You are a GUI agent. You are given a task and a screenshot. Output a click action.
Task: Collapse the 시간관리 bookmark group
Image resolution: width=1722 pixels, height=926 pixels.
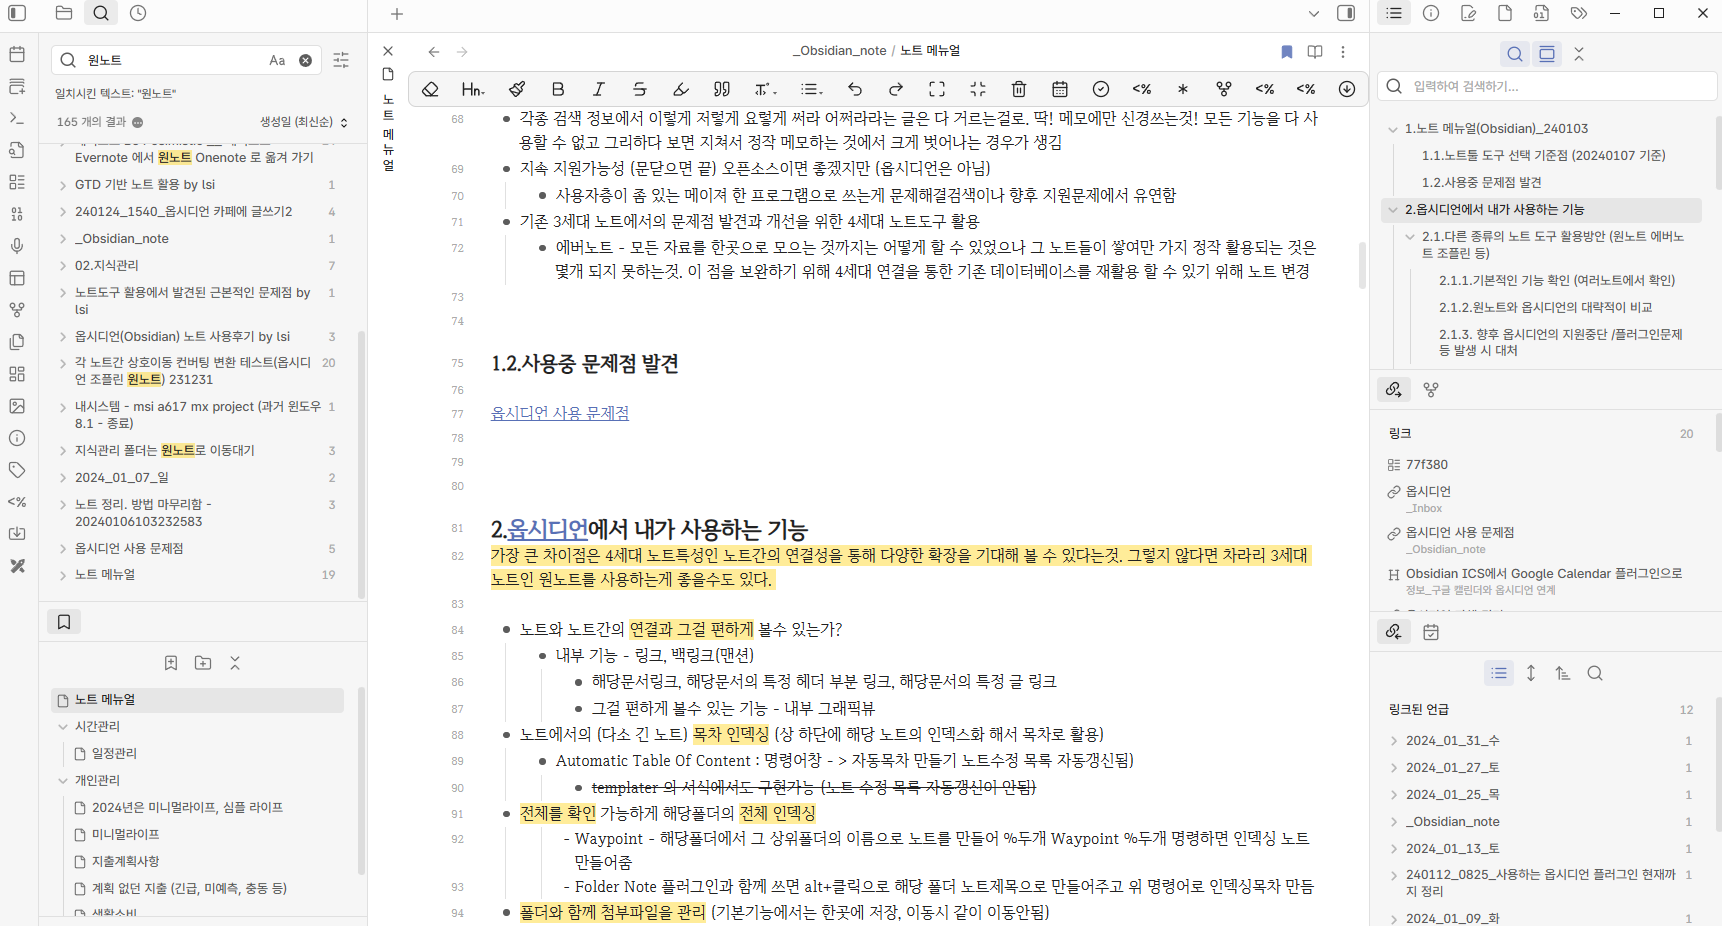pos(63,726)
